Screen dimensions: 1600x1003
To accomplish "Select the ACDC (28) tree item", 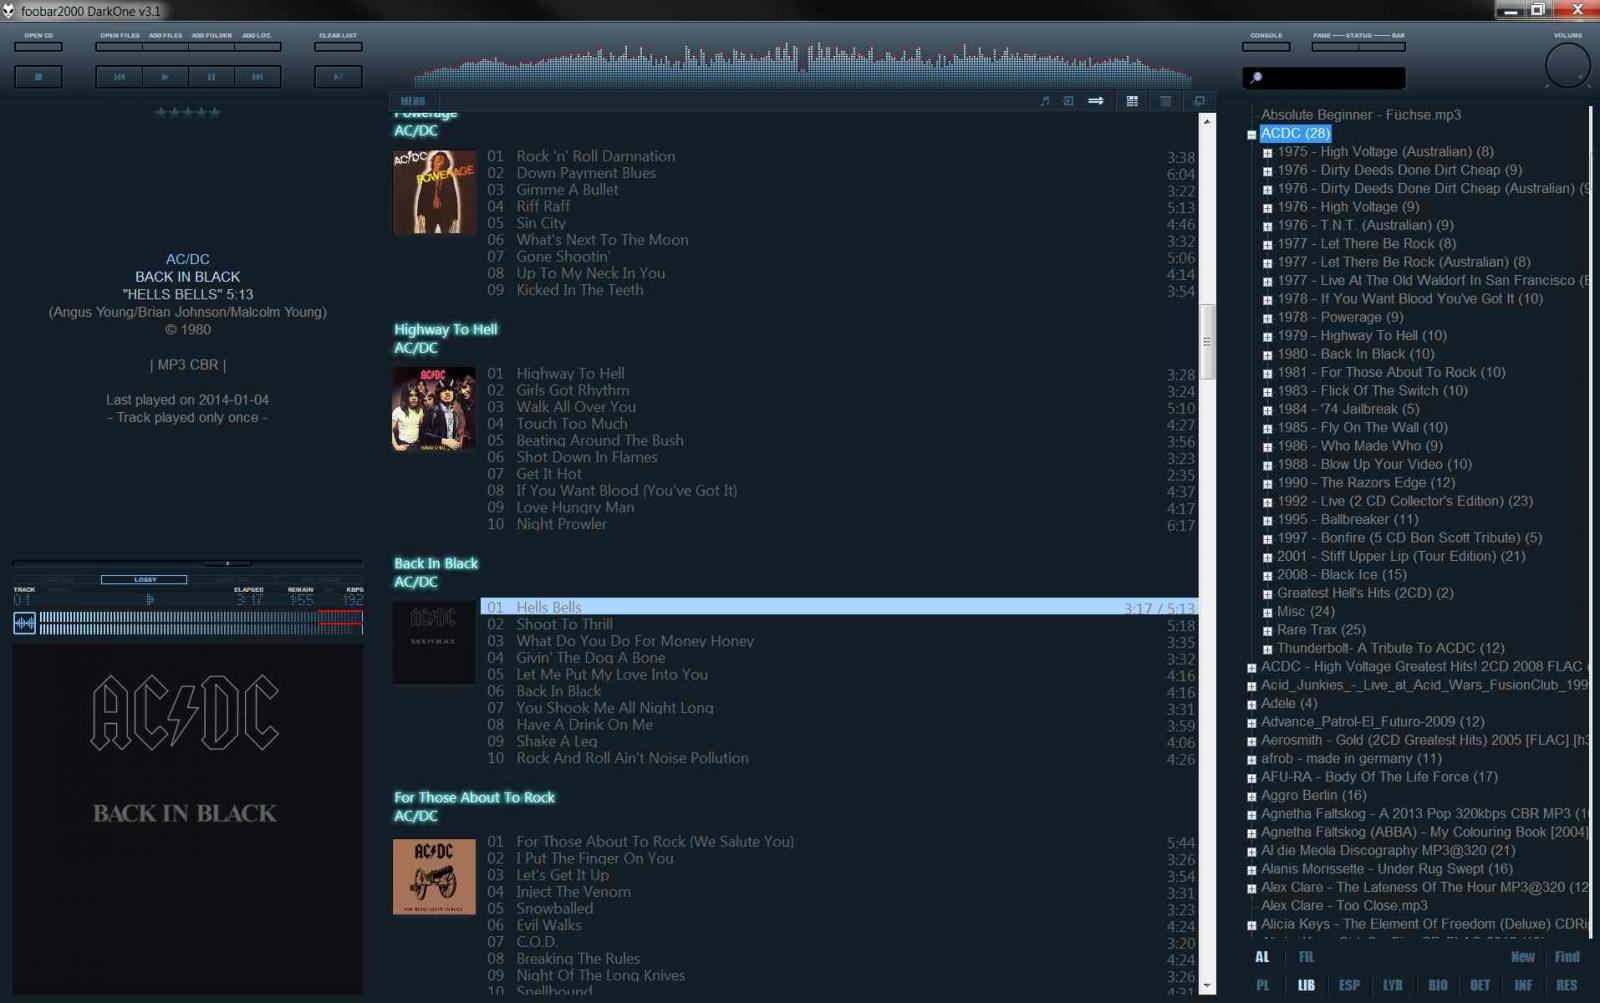I will point(1295,133).
